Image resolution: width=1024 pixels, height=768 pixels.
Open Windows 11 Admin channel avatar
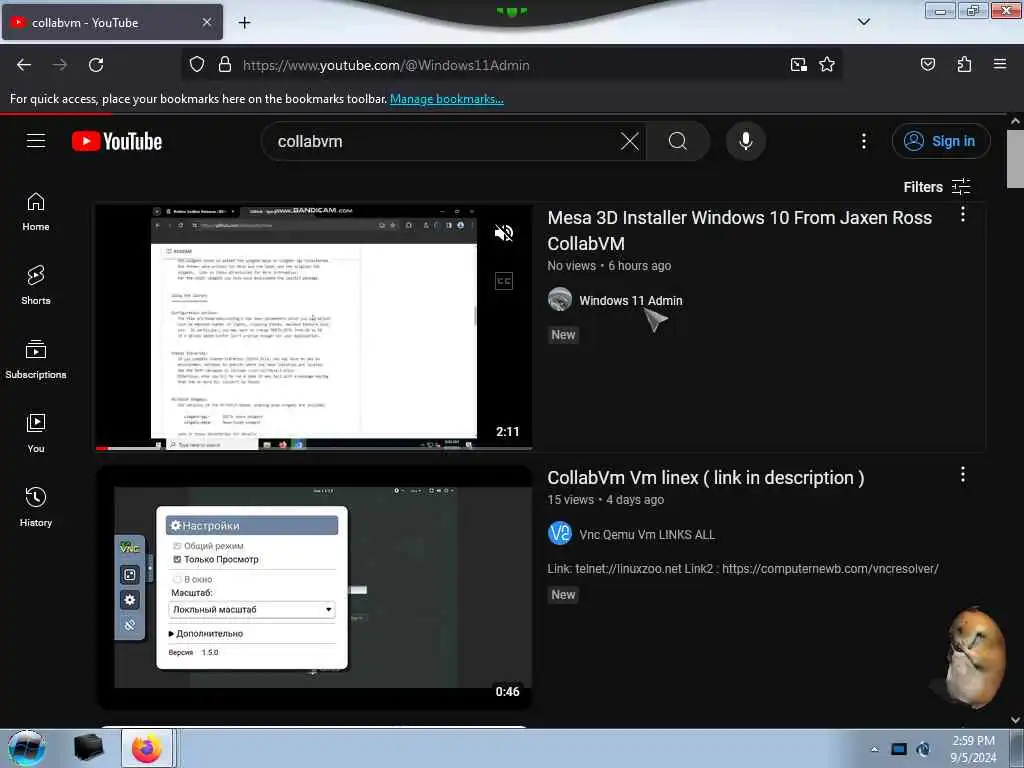pos(560,300)
